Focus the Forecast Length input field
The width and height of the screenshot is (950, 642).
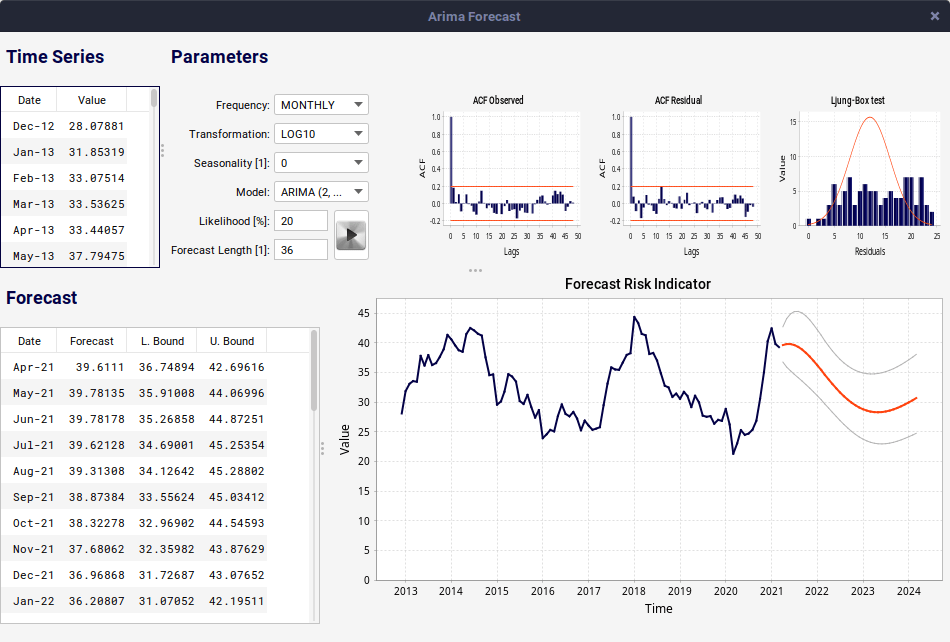tap(301, 250)
